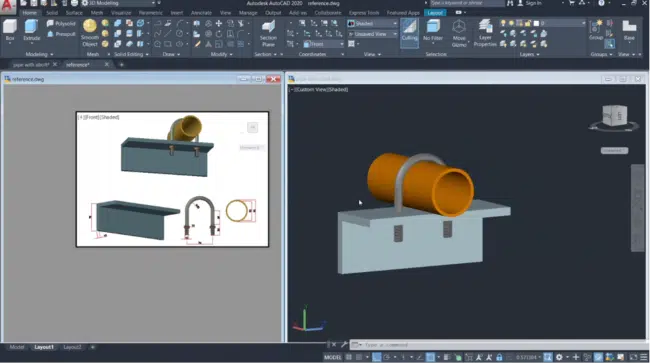Click the reference.dwg layout viewport thumbnail
Screen dimensions: 650x364
(172, 179)
